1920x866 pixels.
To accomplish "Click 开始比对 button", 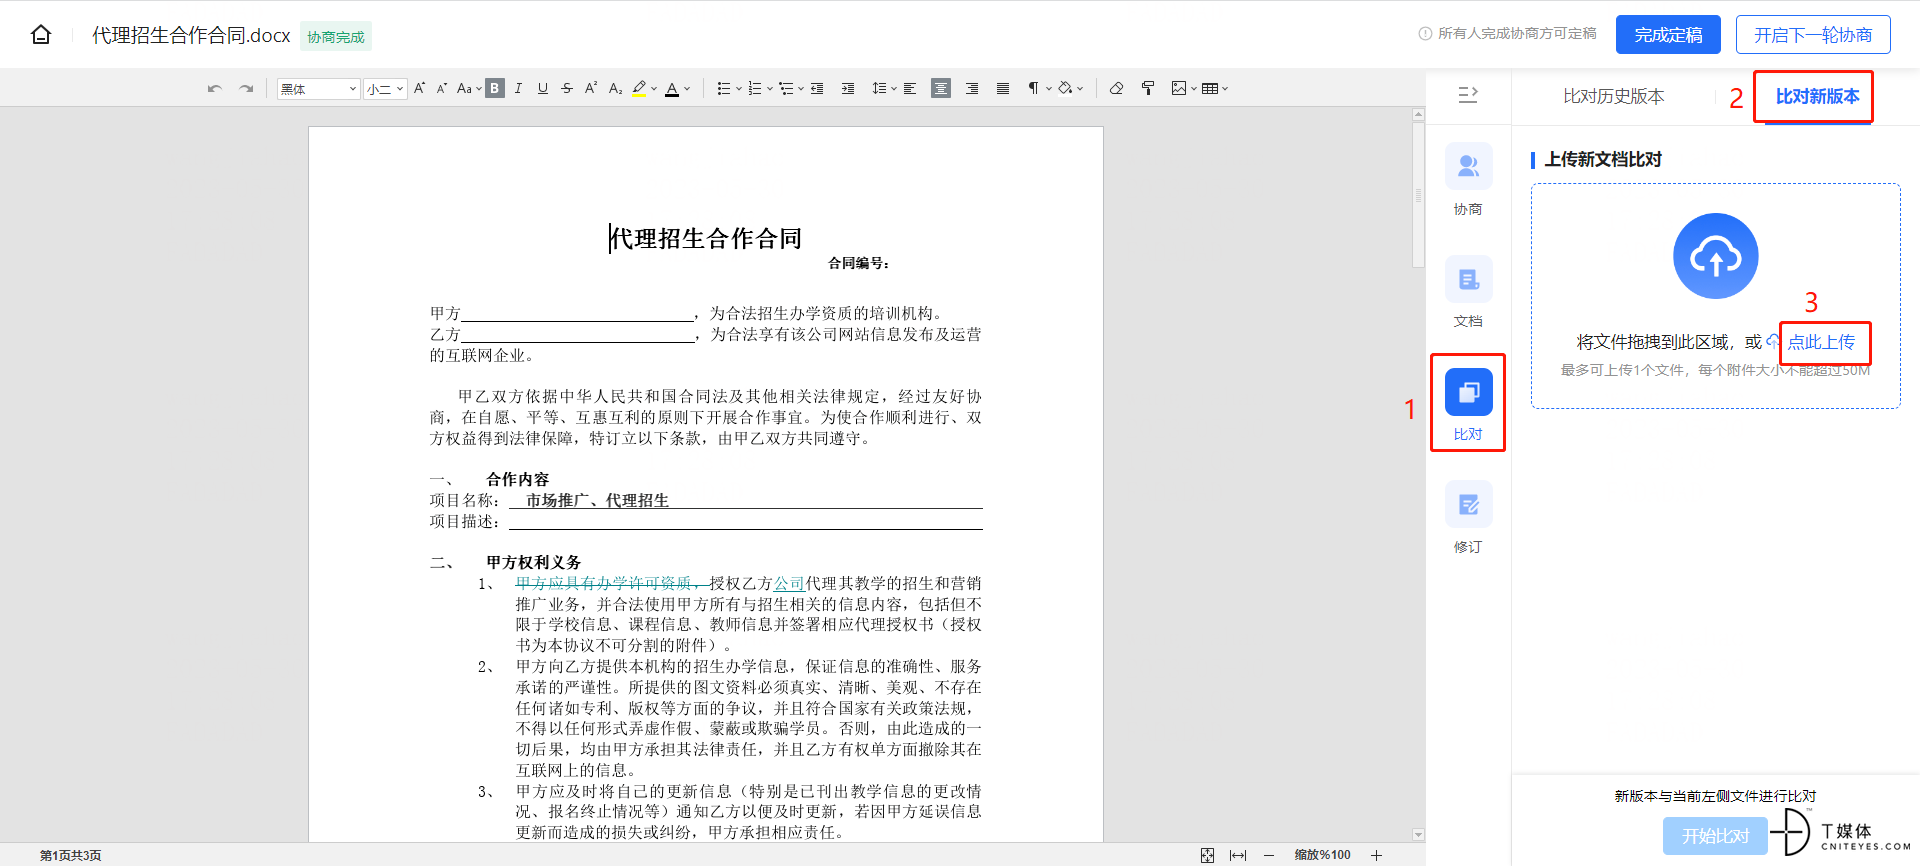I will [1715, 835].
